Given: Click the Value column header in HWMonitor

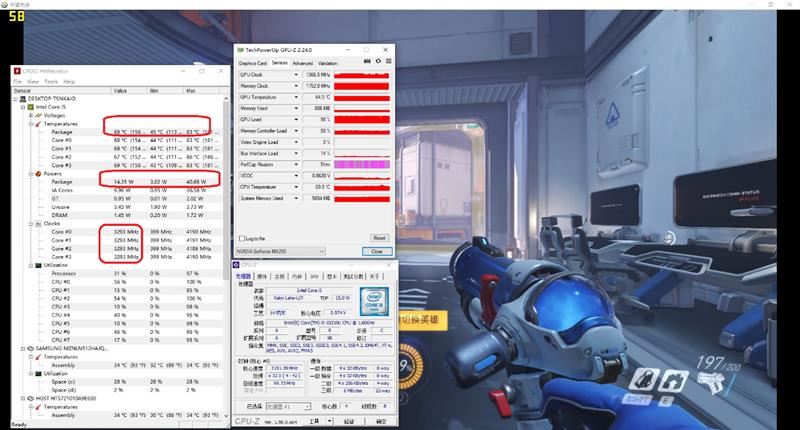Looking at the screenshot, I should 129,91.
